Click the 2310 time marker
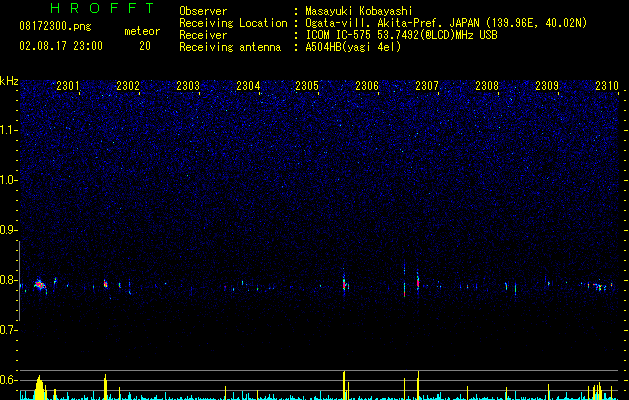 607,86
